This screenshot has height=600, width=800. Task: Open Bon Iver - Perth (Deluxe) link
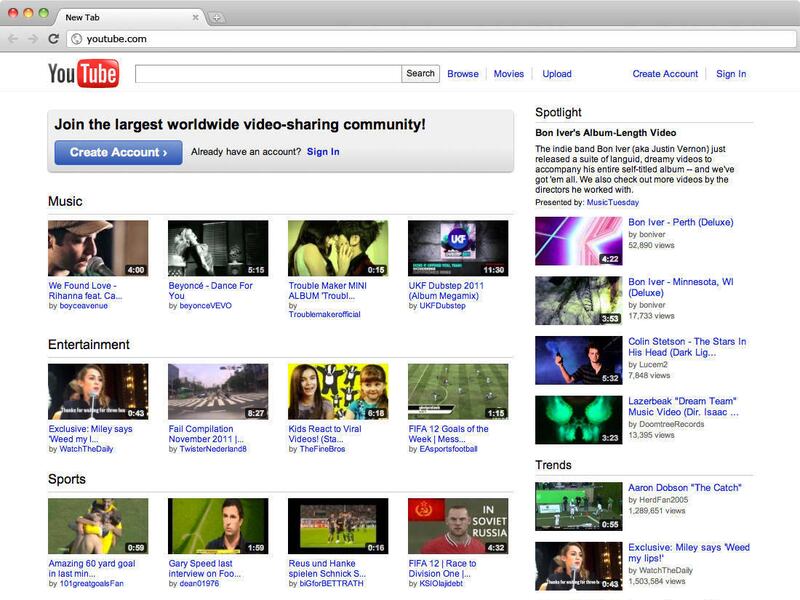click(680, 222)
